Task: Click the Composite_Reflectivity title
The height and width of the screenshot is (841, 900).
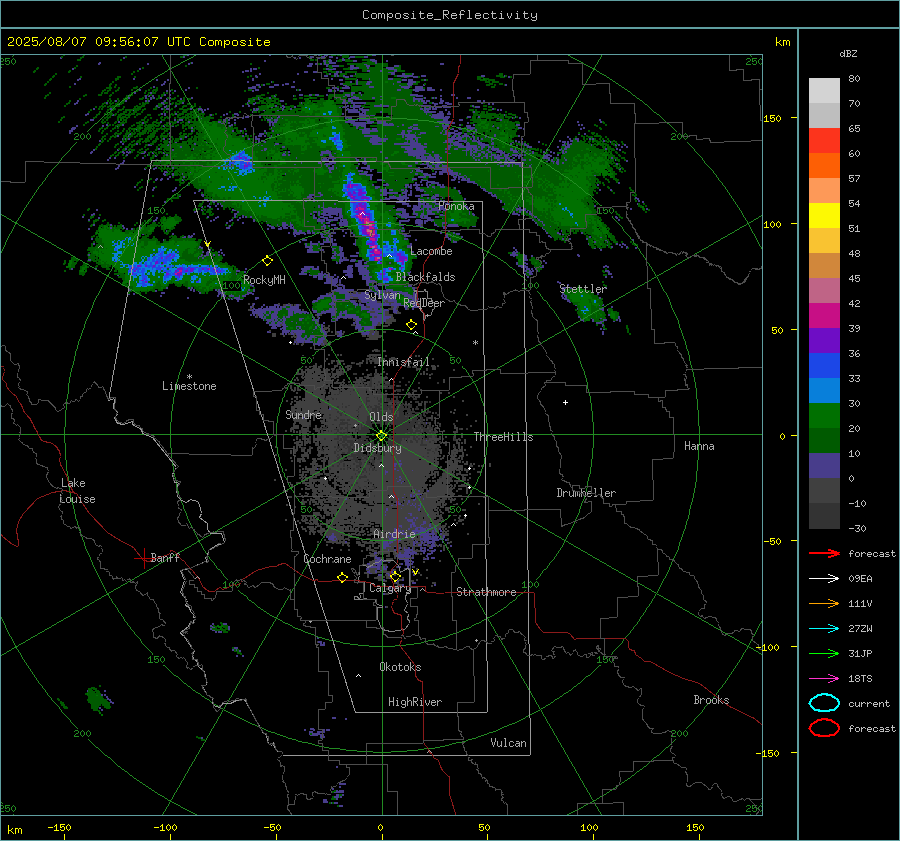Action: click(449, 15)
